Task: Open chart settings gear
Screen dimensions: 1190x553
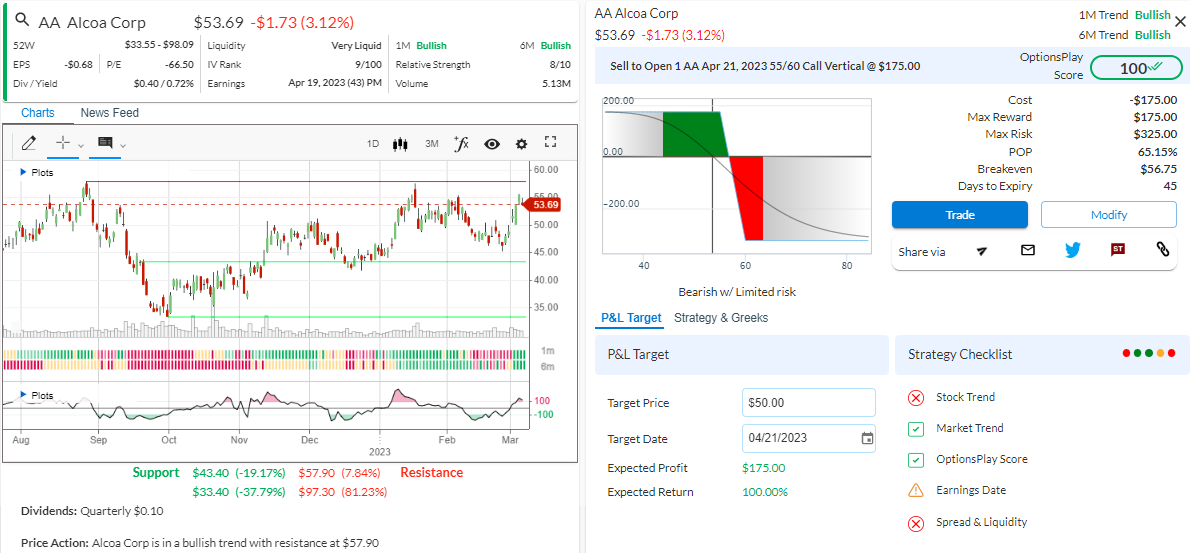Action: pyautogui.click(x=521, y=143)
